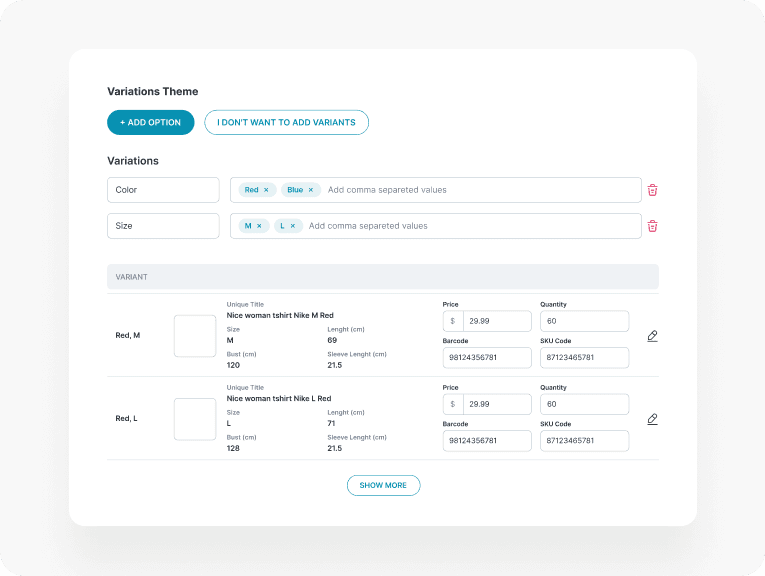Screen dimensions: 765x576
Task: Click bust value 120
Action: (x=233, y=365)
